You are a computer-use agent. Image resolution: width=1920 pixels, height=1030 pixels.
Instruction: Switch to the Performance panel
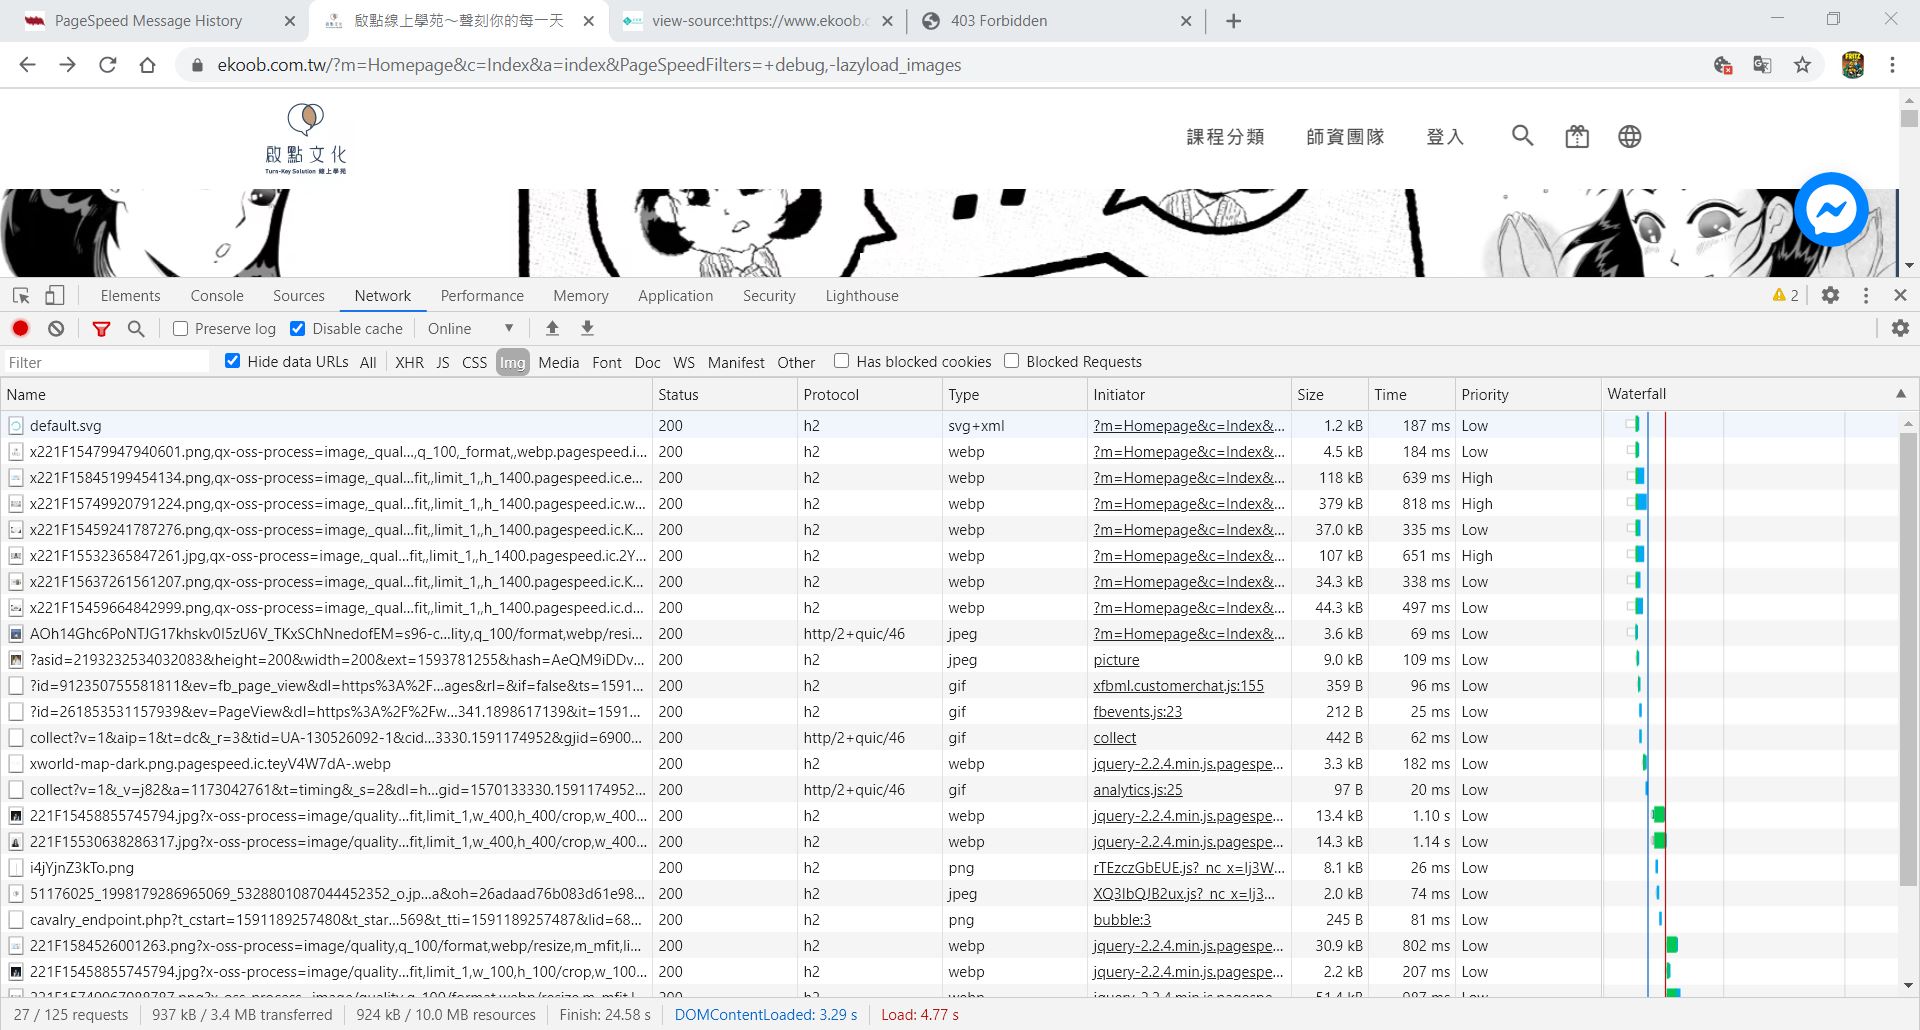482,296
